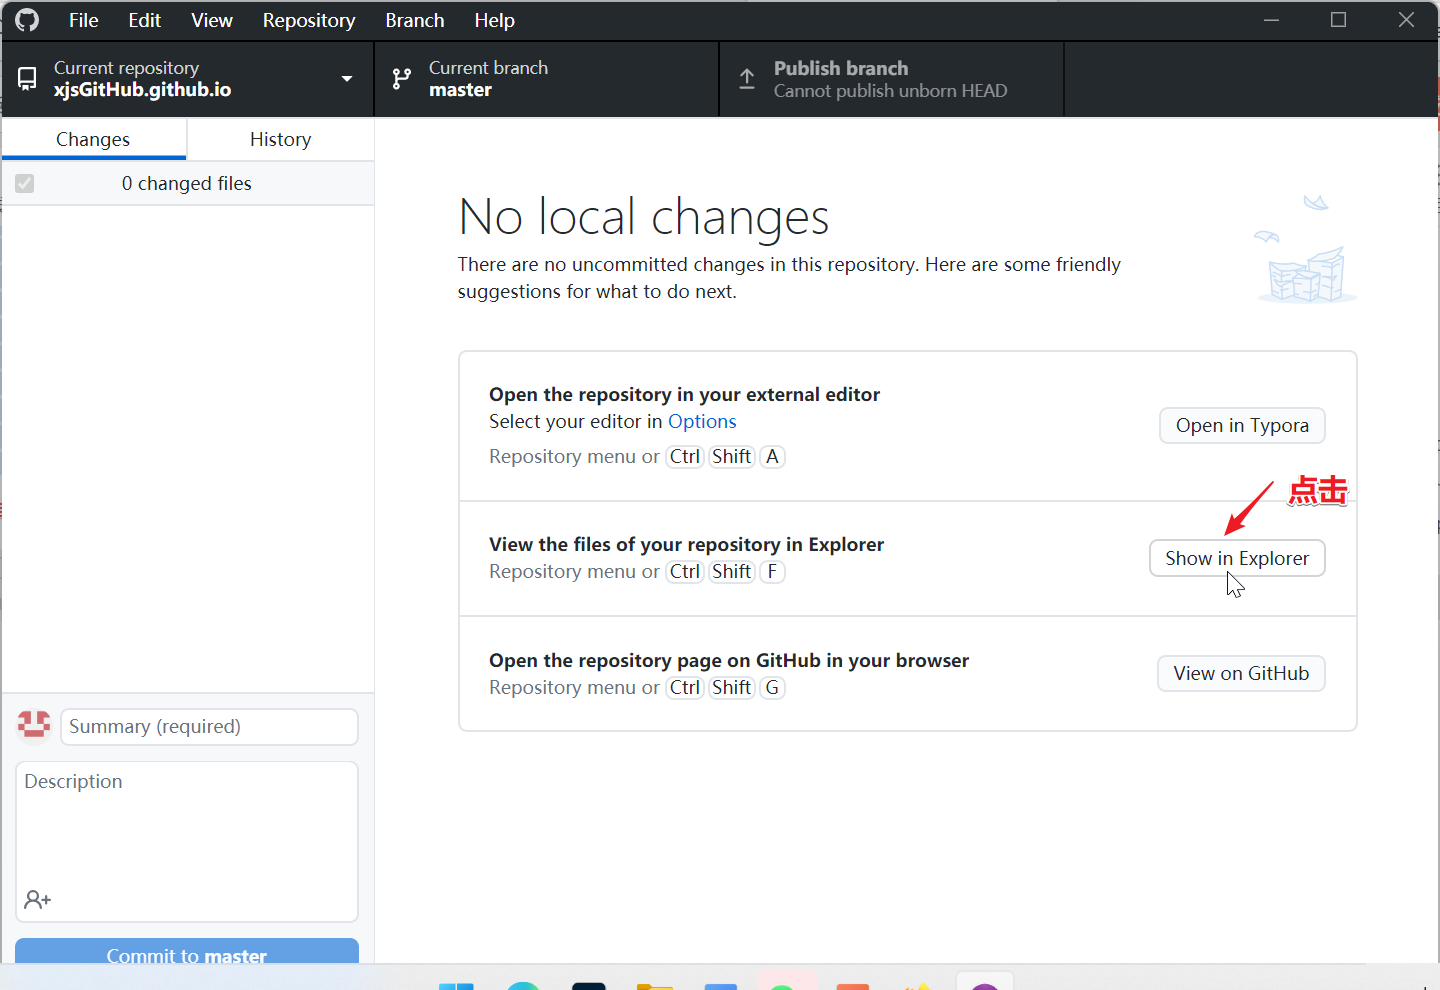This screenshot has height=990, width=1440.
Task: Maximize the GitHub Desktop window
Action: 1338,20
